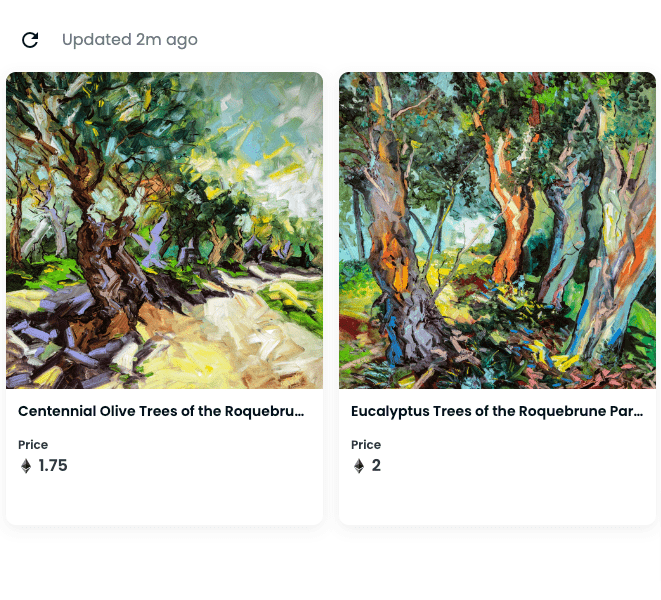
Task: Click the 1.75 price value
Action: coord(53,465)
